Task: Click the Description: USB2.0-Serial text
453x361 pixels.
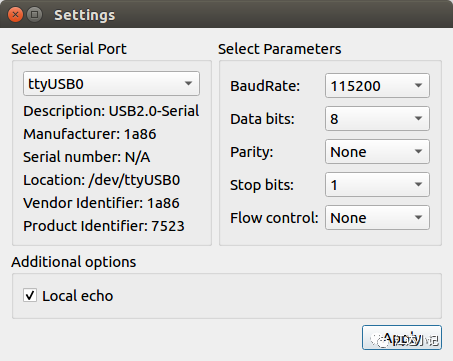Action: click(111, 111)
